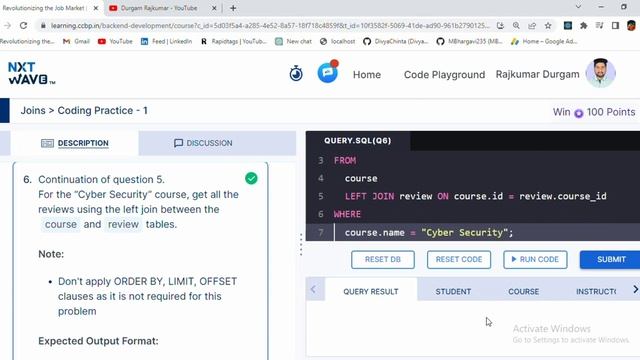This screenshot has height=360, width=640.
Task: Open the COURSE table tab
Action: (x=523, y=291)
